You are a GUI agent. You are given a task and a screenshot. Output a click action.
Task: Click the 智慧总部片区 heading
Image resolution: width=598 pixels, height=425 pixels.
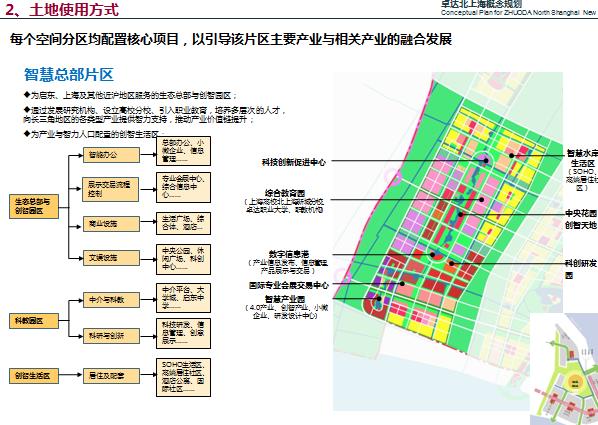(x=69, y=74)
